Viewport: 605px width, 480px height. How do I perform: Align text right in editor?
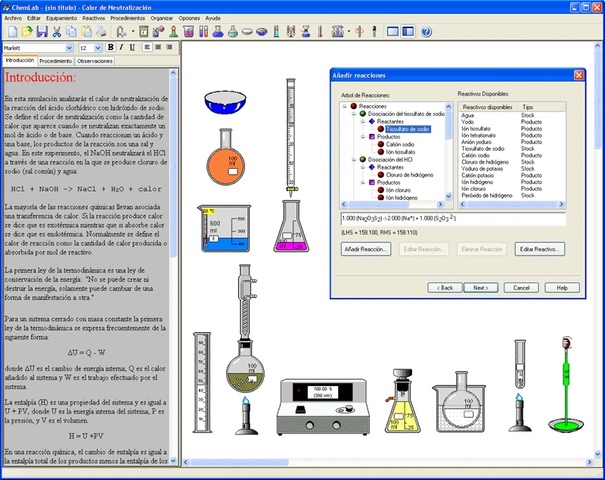[169, 47]
